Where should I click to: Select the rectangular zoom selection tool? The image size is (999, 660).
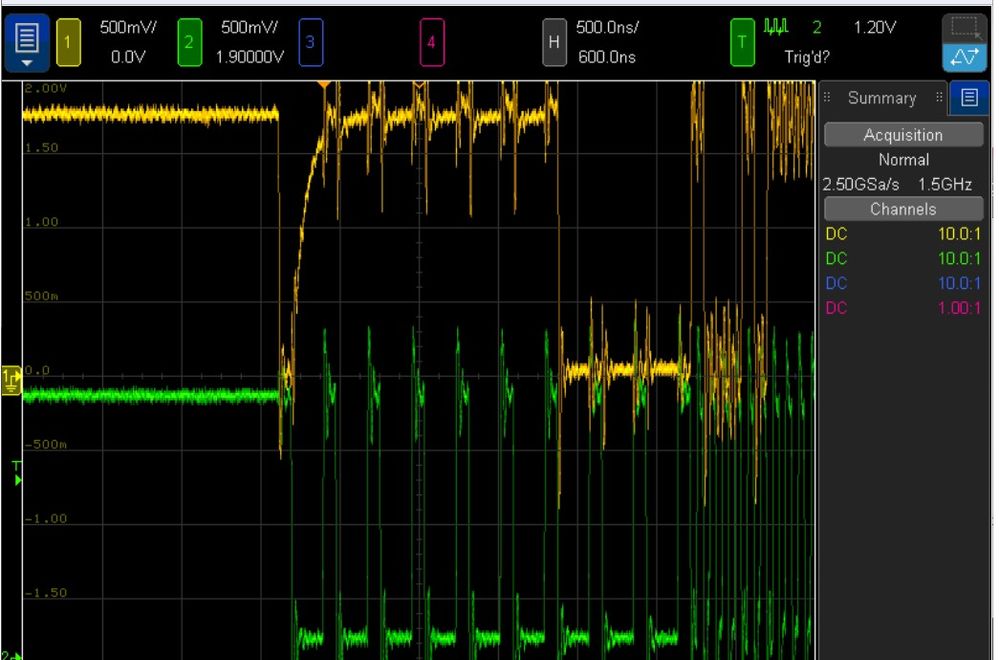click(964, 25)
